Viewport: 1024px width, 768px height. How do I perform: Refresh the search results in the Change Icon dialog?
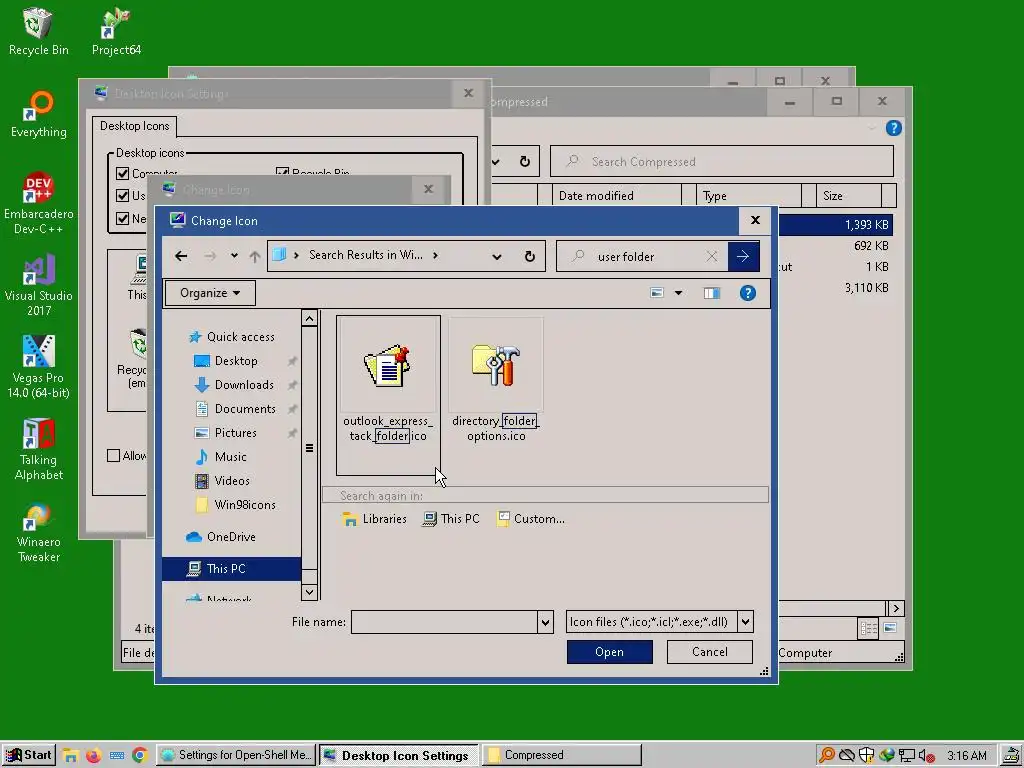click(x=530, y=256)
